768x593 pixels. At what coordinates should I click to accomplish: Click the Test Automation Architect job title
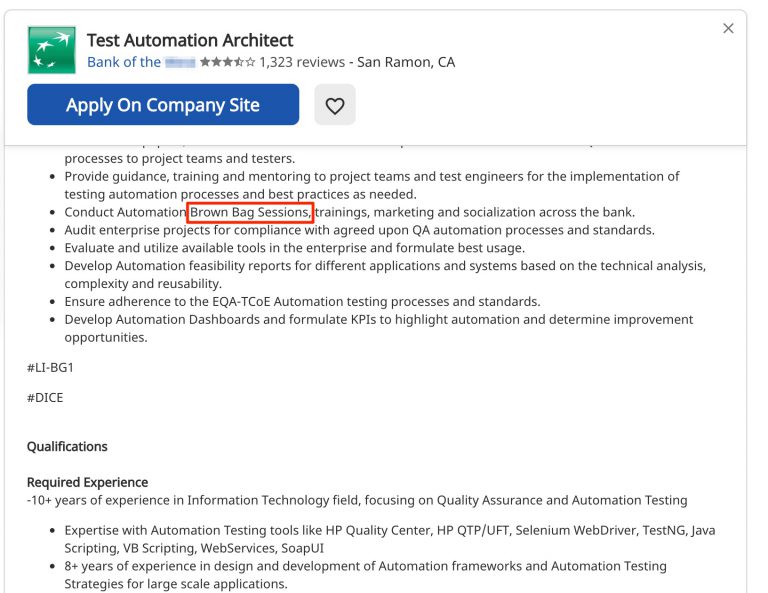190,40
